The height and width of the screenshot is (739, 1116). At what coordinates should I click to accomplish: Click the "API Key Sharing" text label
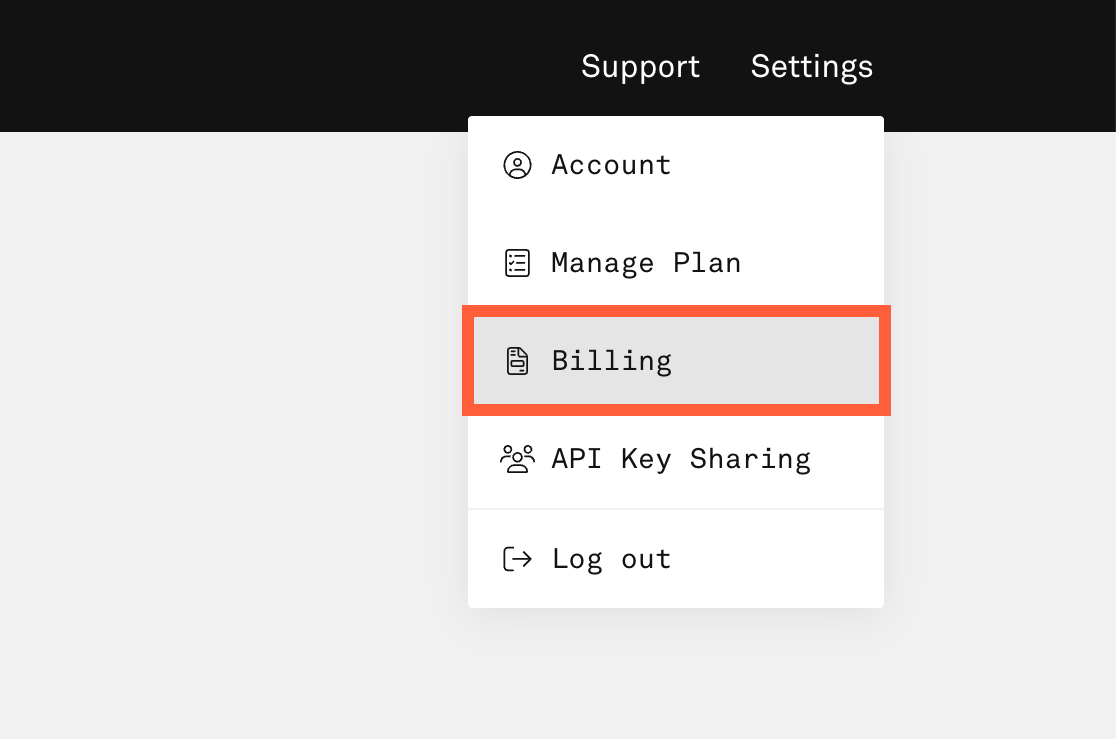(x=681, y=459)
